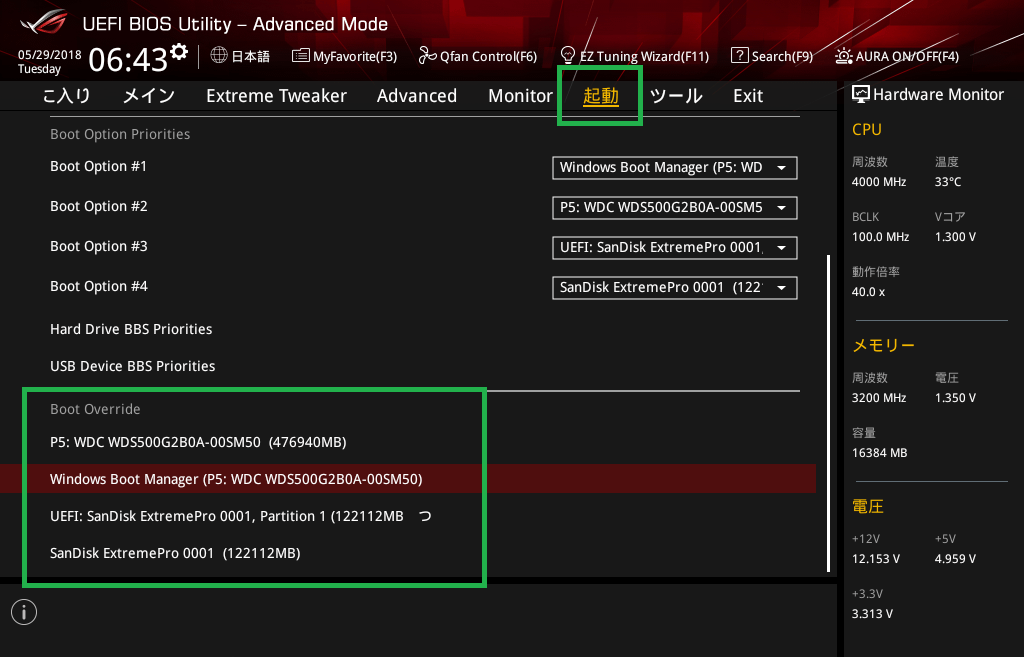The width and height of the screenshot is (1024, 657).
Task: Launch EZ Tuning Wizard(F11)
Action: 635,56
